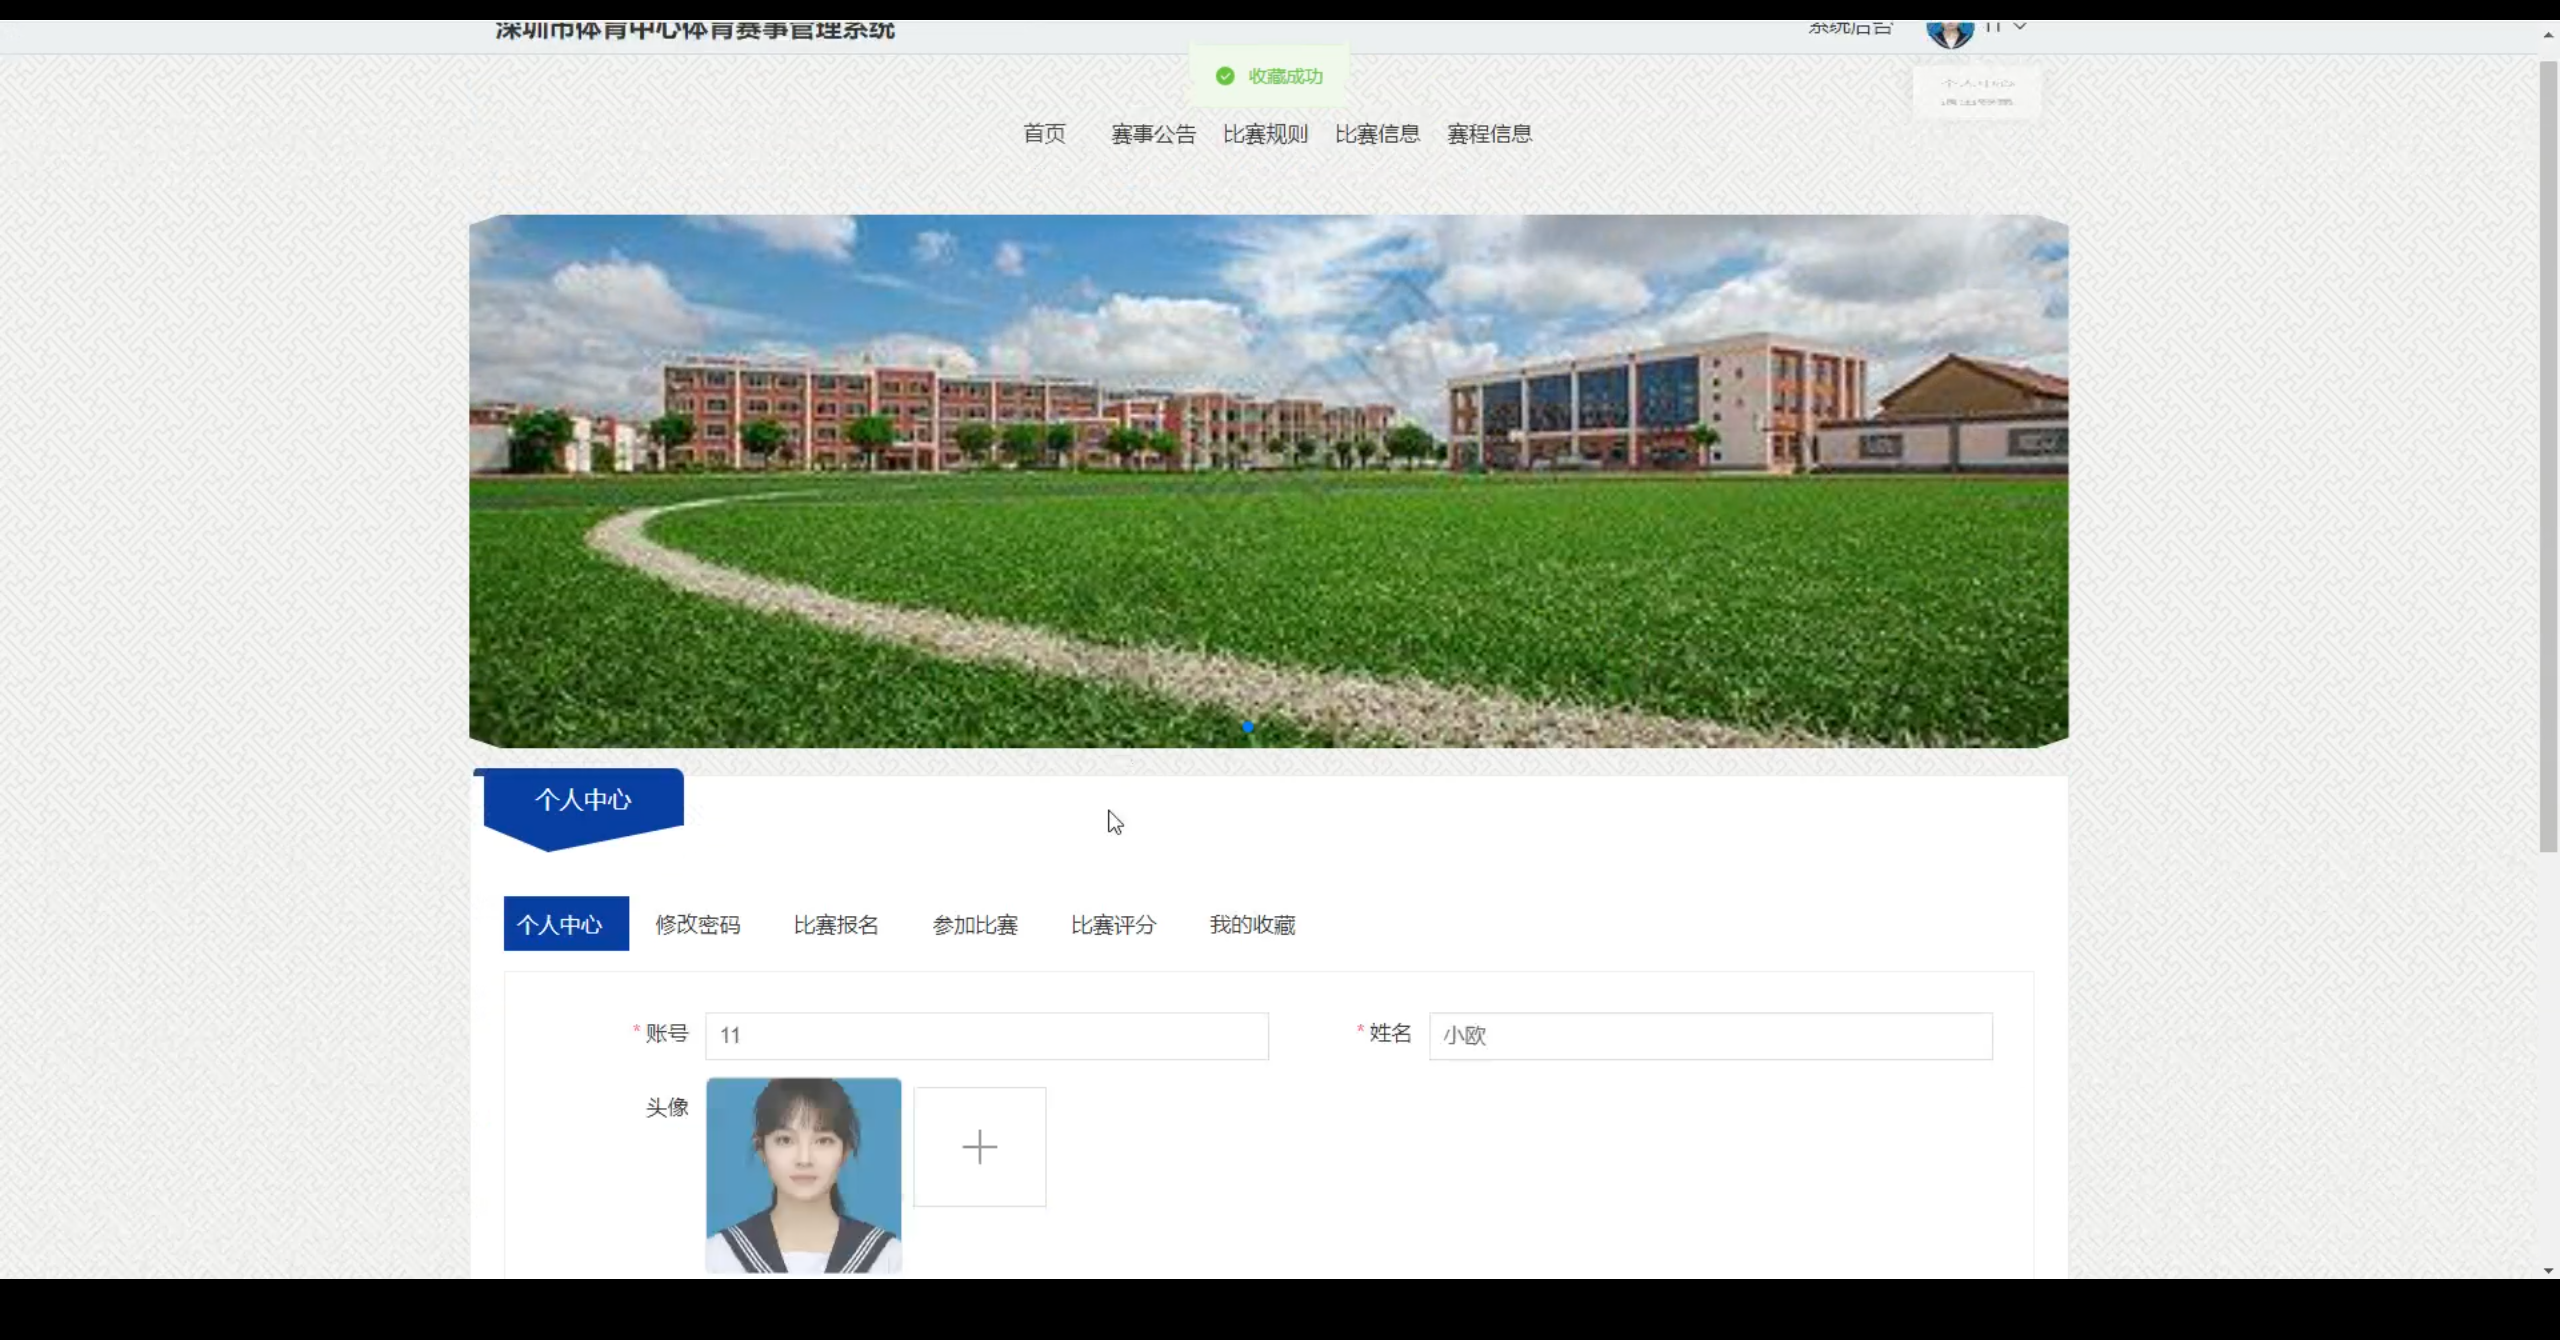Open 系统后台 link in header
The height and width of the screenshot is (1340, 2560).
pos(1850,28)
